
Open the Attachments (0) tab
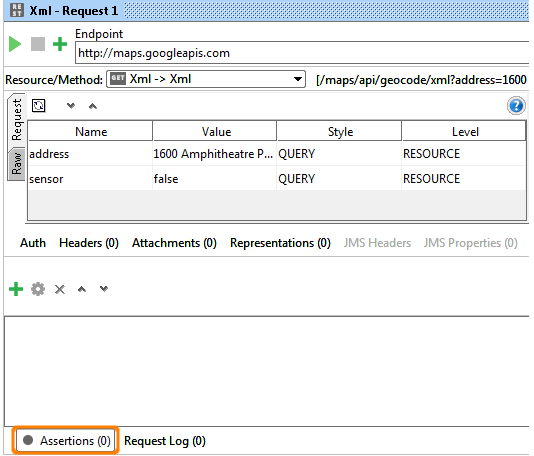pos(174,243)
